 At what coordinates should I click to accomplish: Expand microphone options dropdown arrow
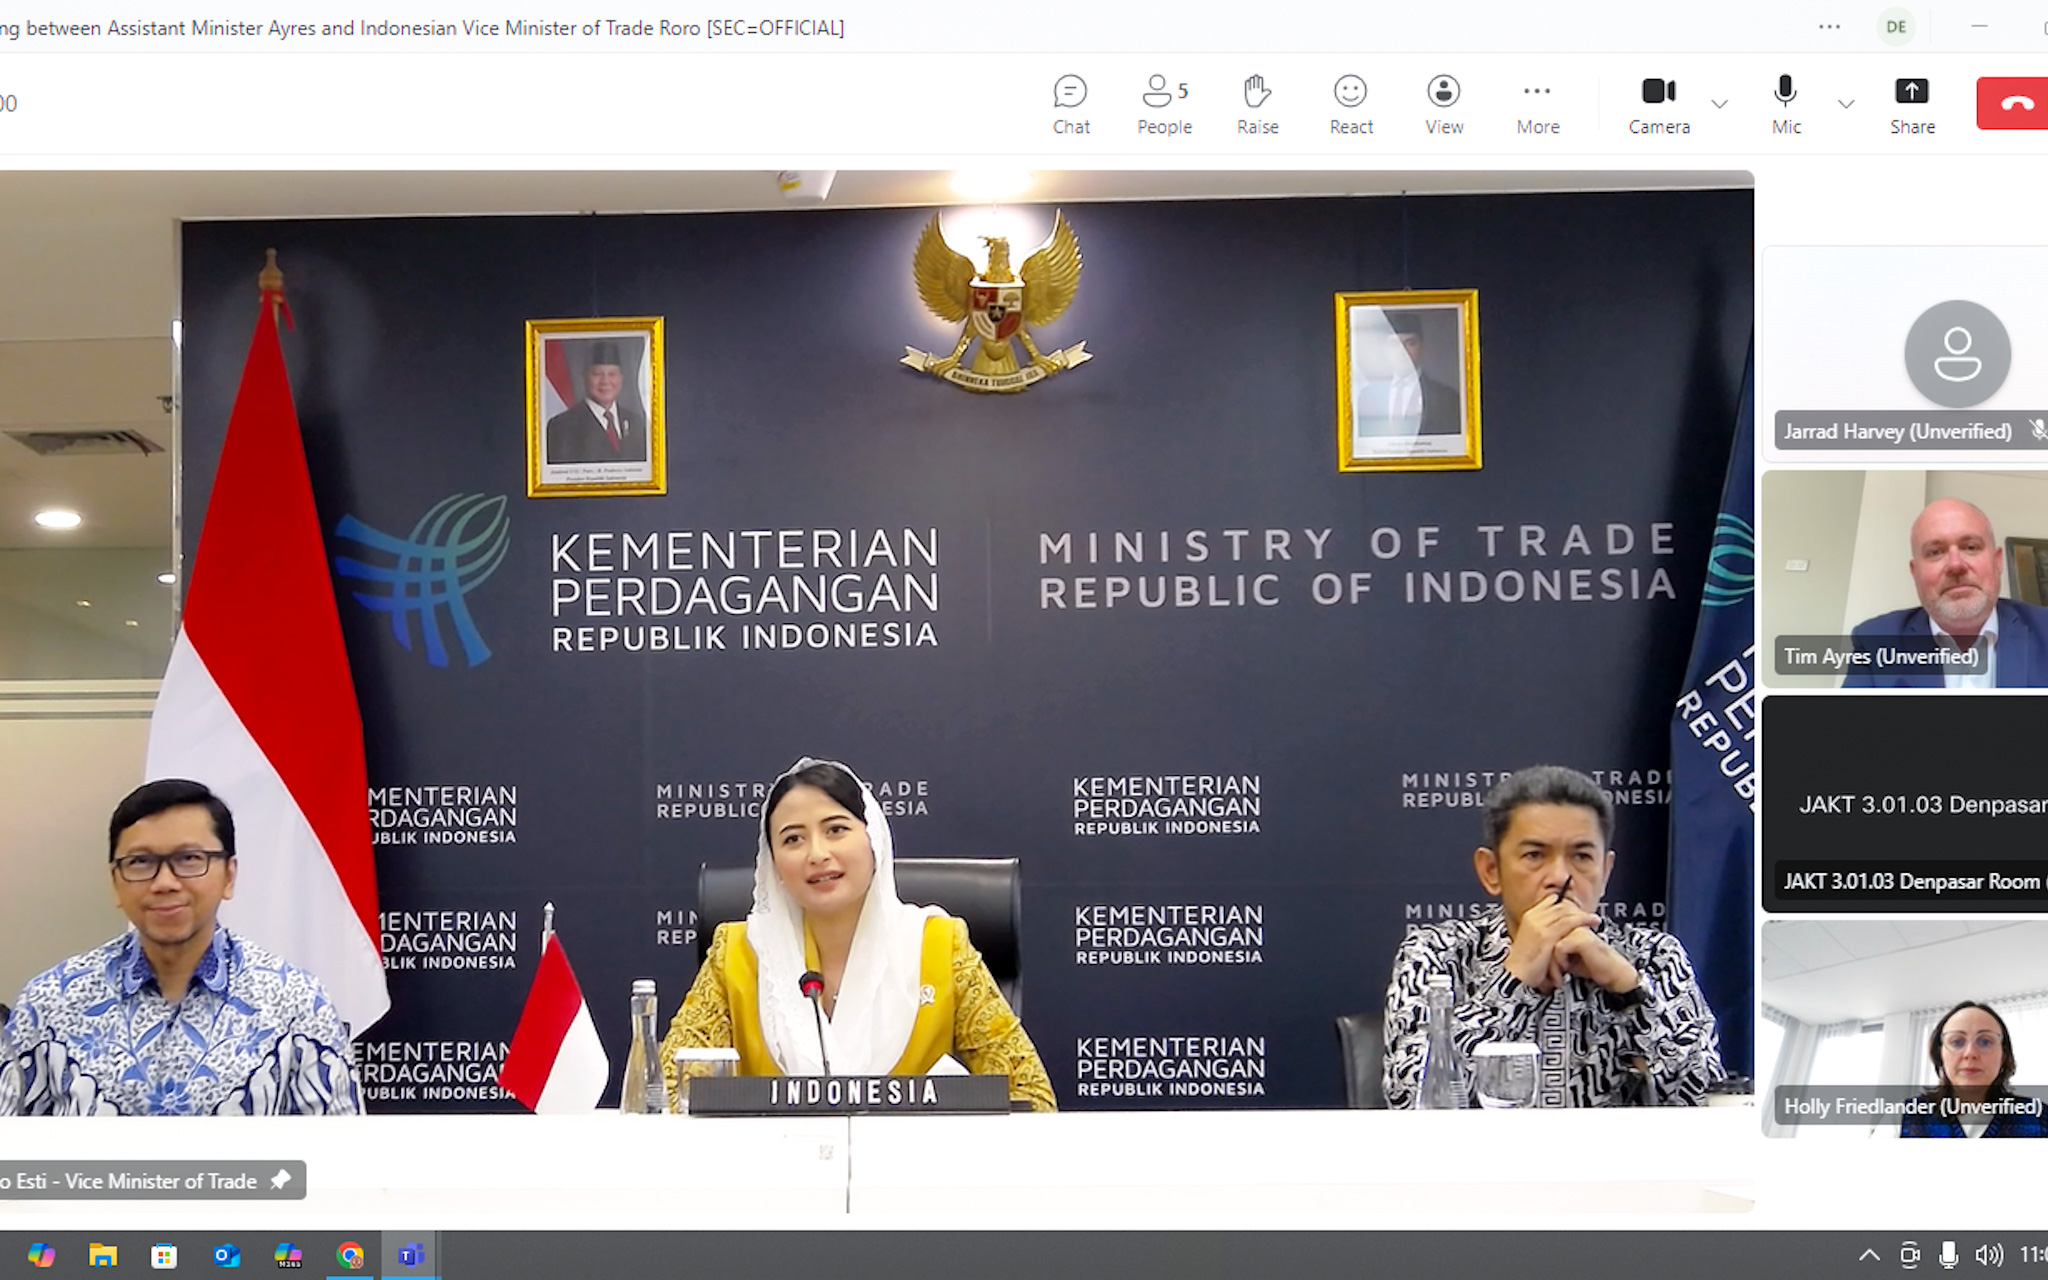[x=1846, y=104]
